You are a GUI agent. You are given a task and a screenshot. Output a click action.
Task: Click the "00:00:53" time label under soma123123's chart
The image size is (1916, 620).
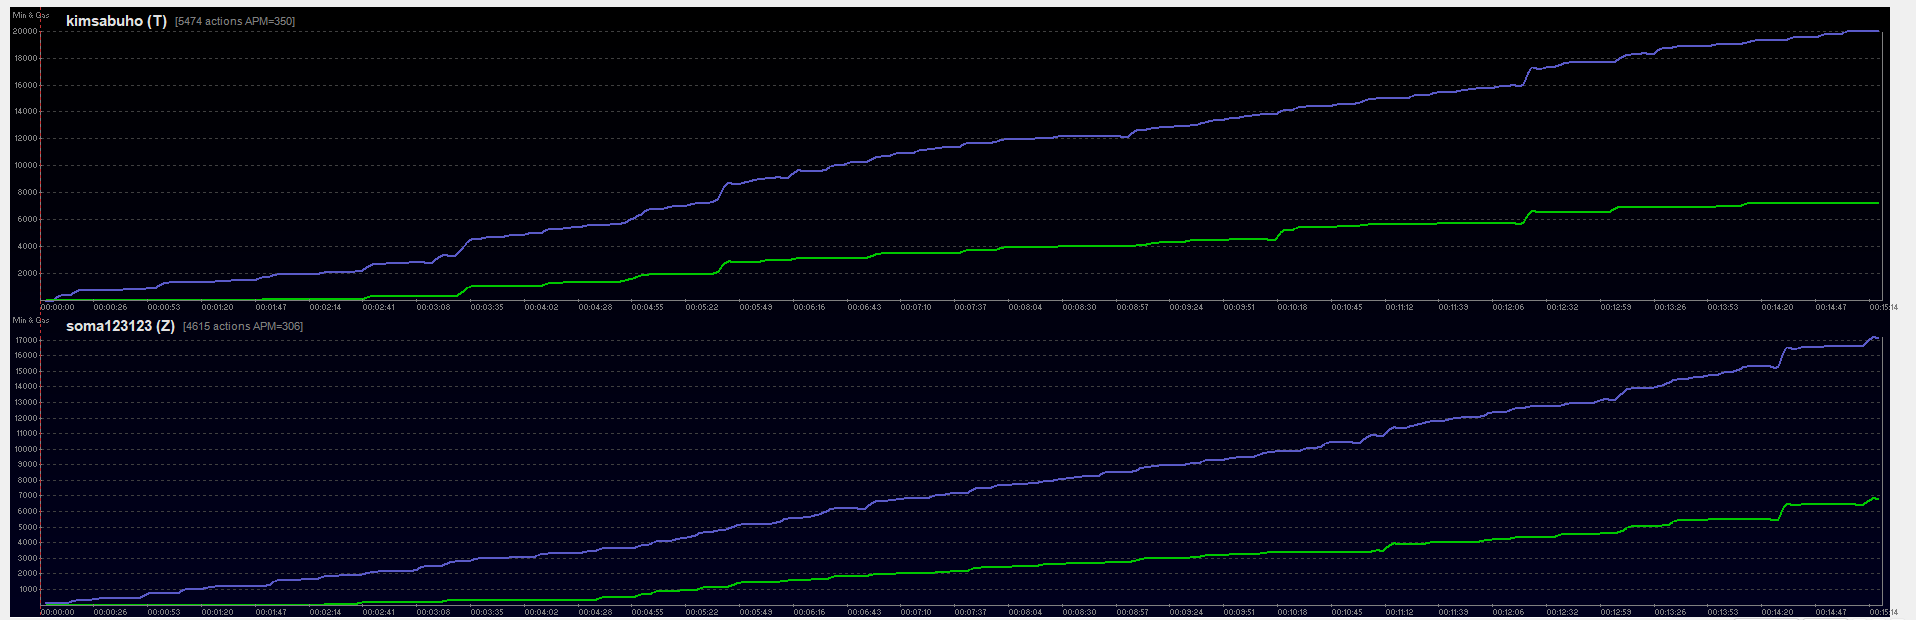click(x=164, y=612)
